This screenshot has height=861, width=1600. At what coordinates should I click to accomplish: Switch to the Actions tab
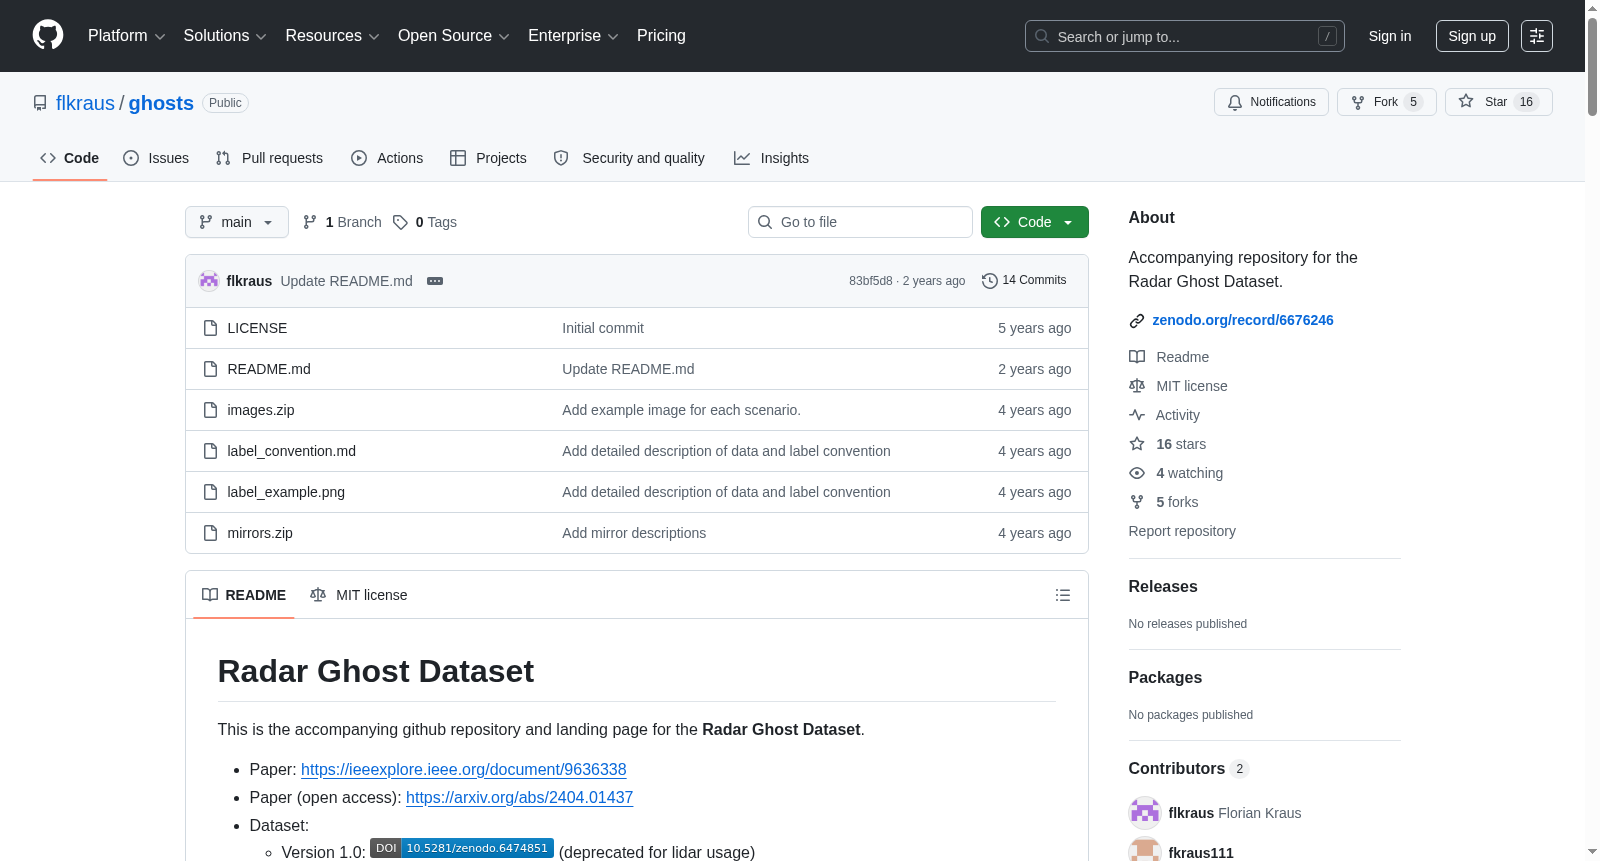pyautogui.click(x=387, y=158)
